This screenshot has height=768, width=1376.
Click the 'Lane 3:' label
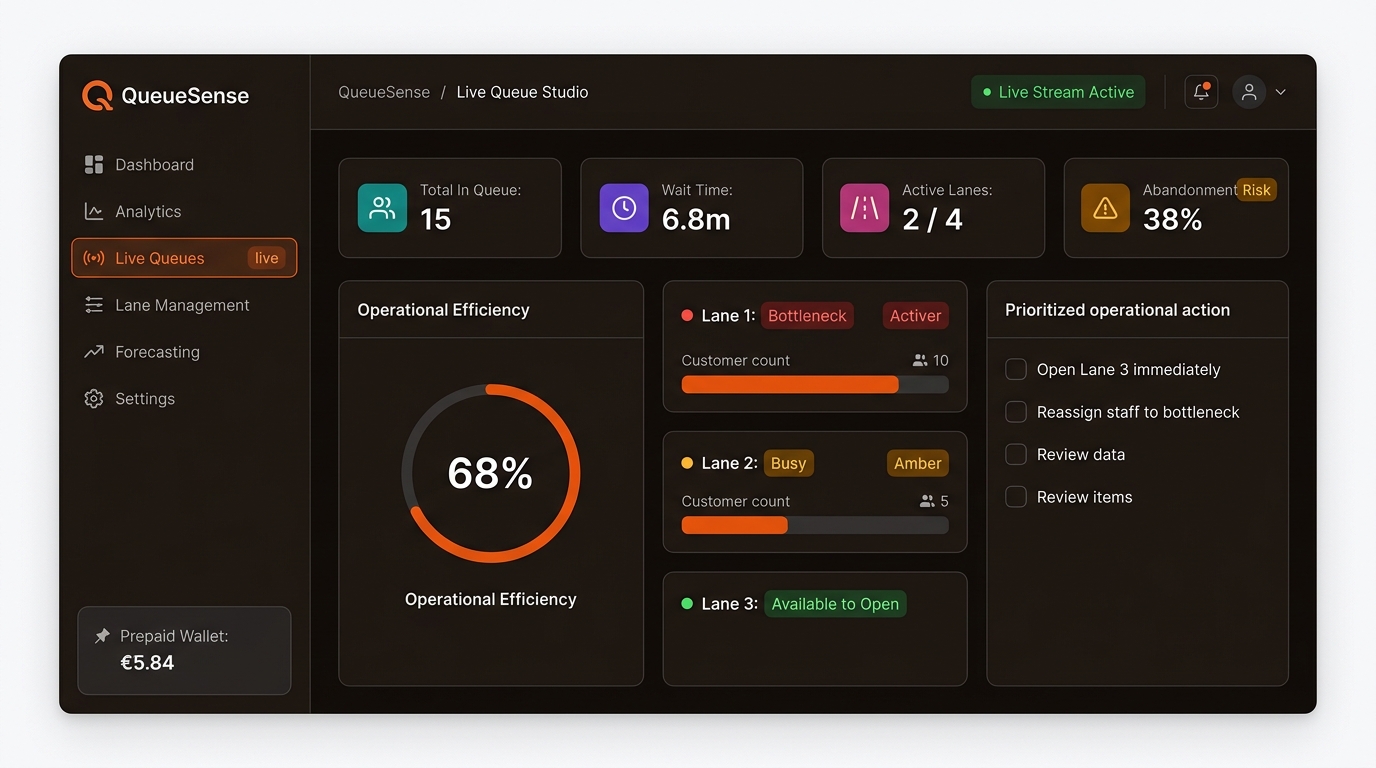(x=729, y=604)
